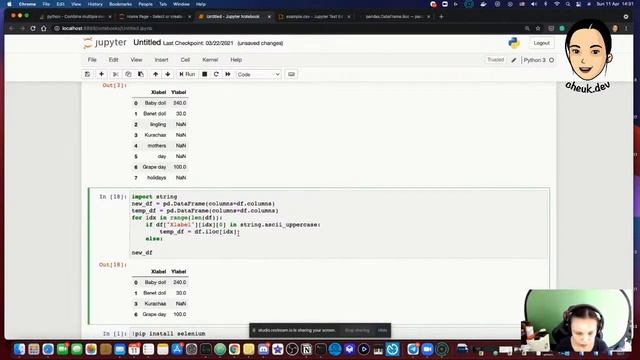Click 'Grape day' in Out[18] table

(x=154, y=314)
